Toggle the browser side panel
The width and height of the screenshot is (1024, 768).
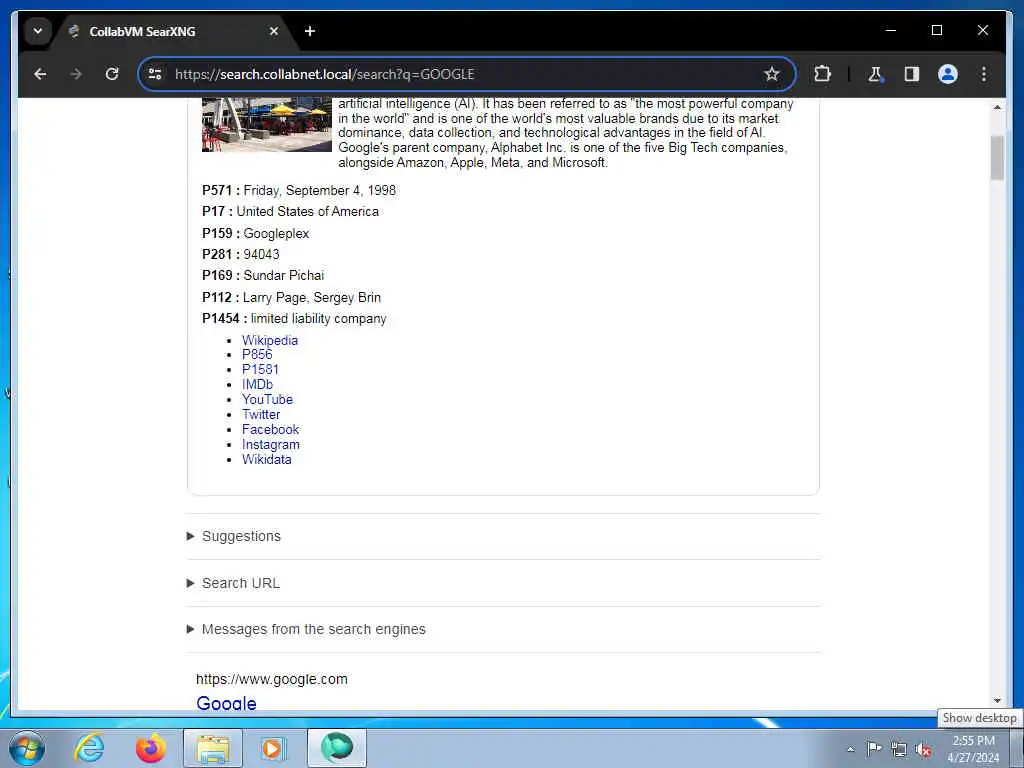coord(912,74)
